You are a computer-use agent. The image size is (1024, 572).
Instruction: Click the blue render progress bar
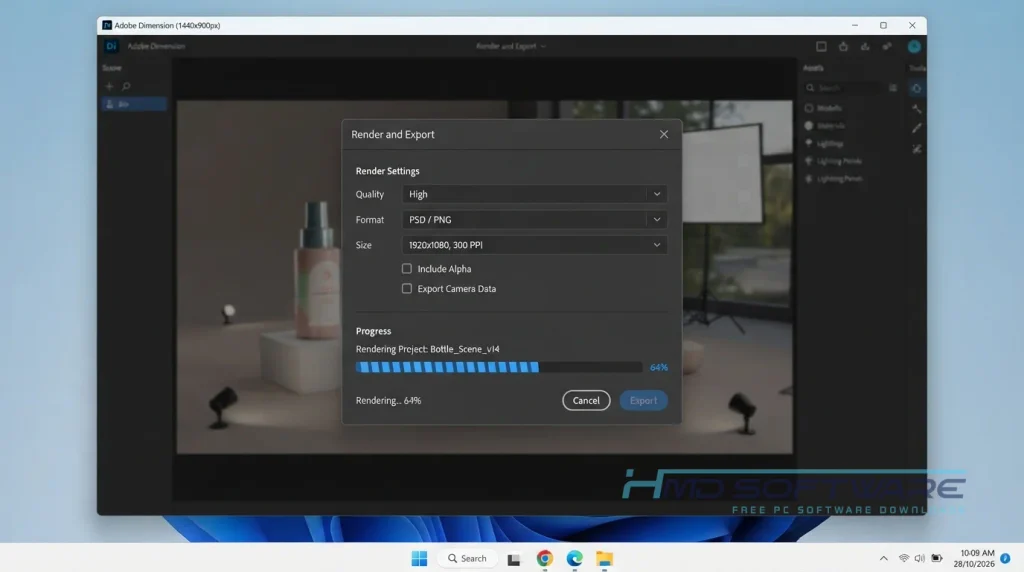click(x=499, y=368)
